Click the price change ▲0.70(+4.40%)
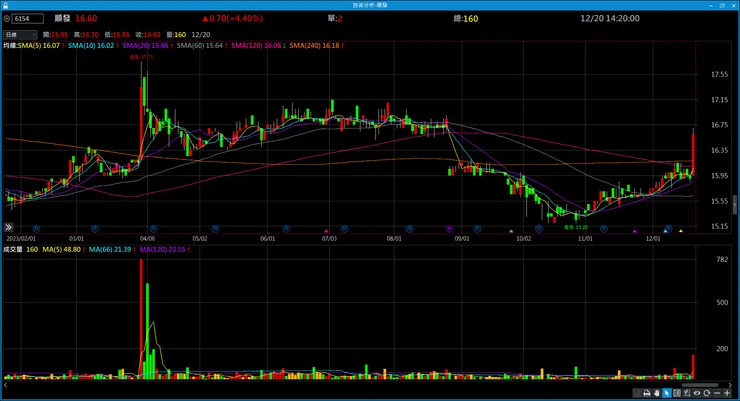Screen dimensions: 740x401 [233, 19]
